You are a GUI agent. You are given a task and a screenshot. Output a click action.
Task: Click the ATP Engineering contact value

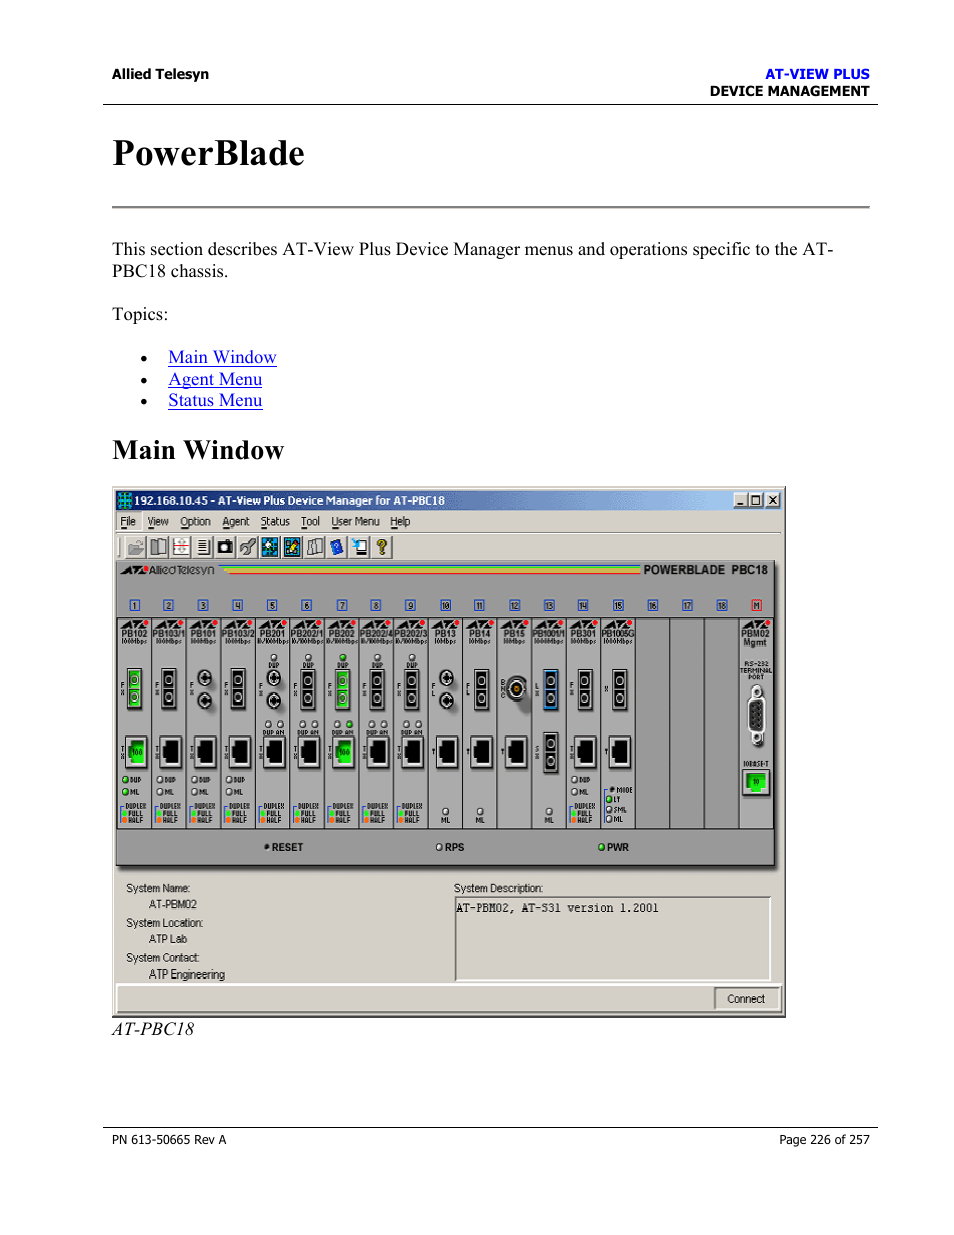(187, 975)
